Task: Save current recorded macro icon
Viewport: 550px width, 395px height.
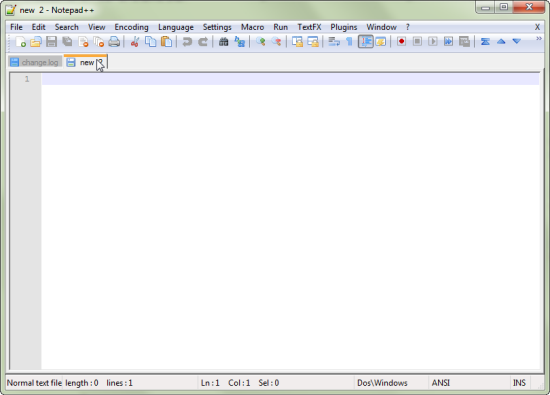Action: point(464,42)
